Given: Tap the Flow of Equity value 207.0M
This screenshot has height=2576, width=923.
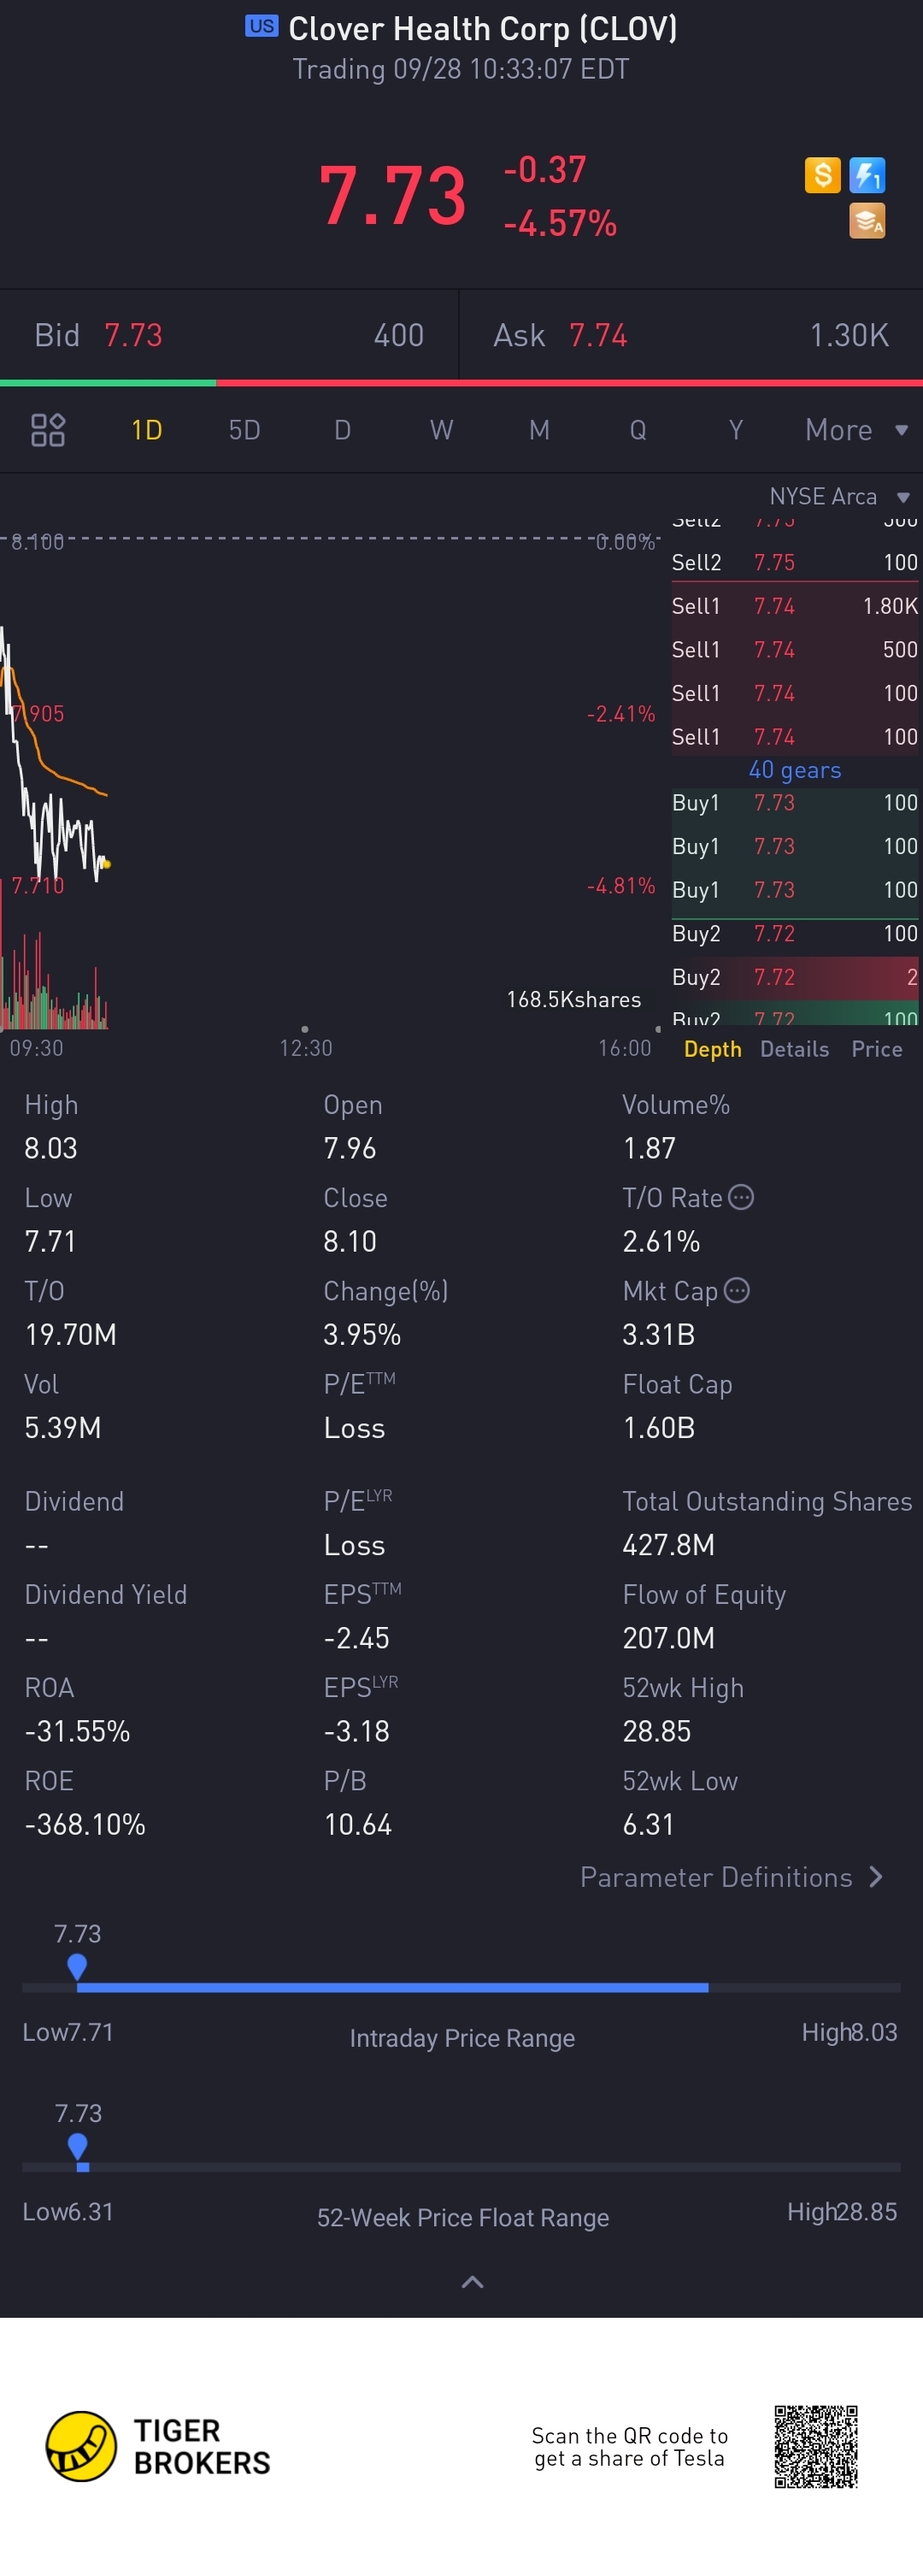Looking at the screenshot, I should [669, 1638].
